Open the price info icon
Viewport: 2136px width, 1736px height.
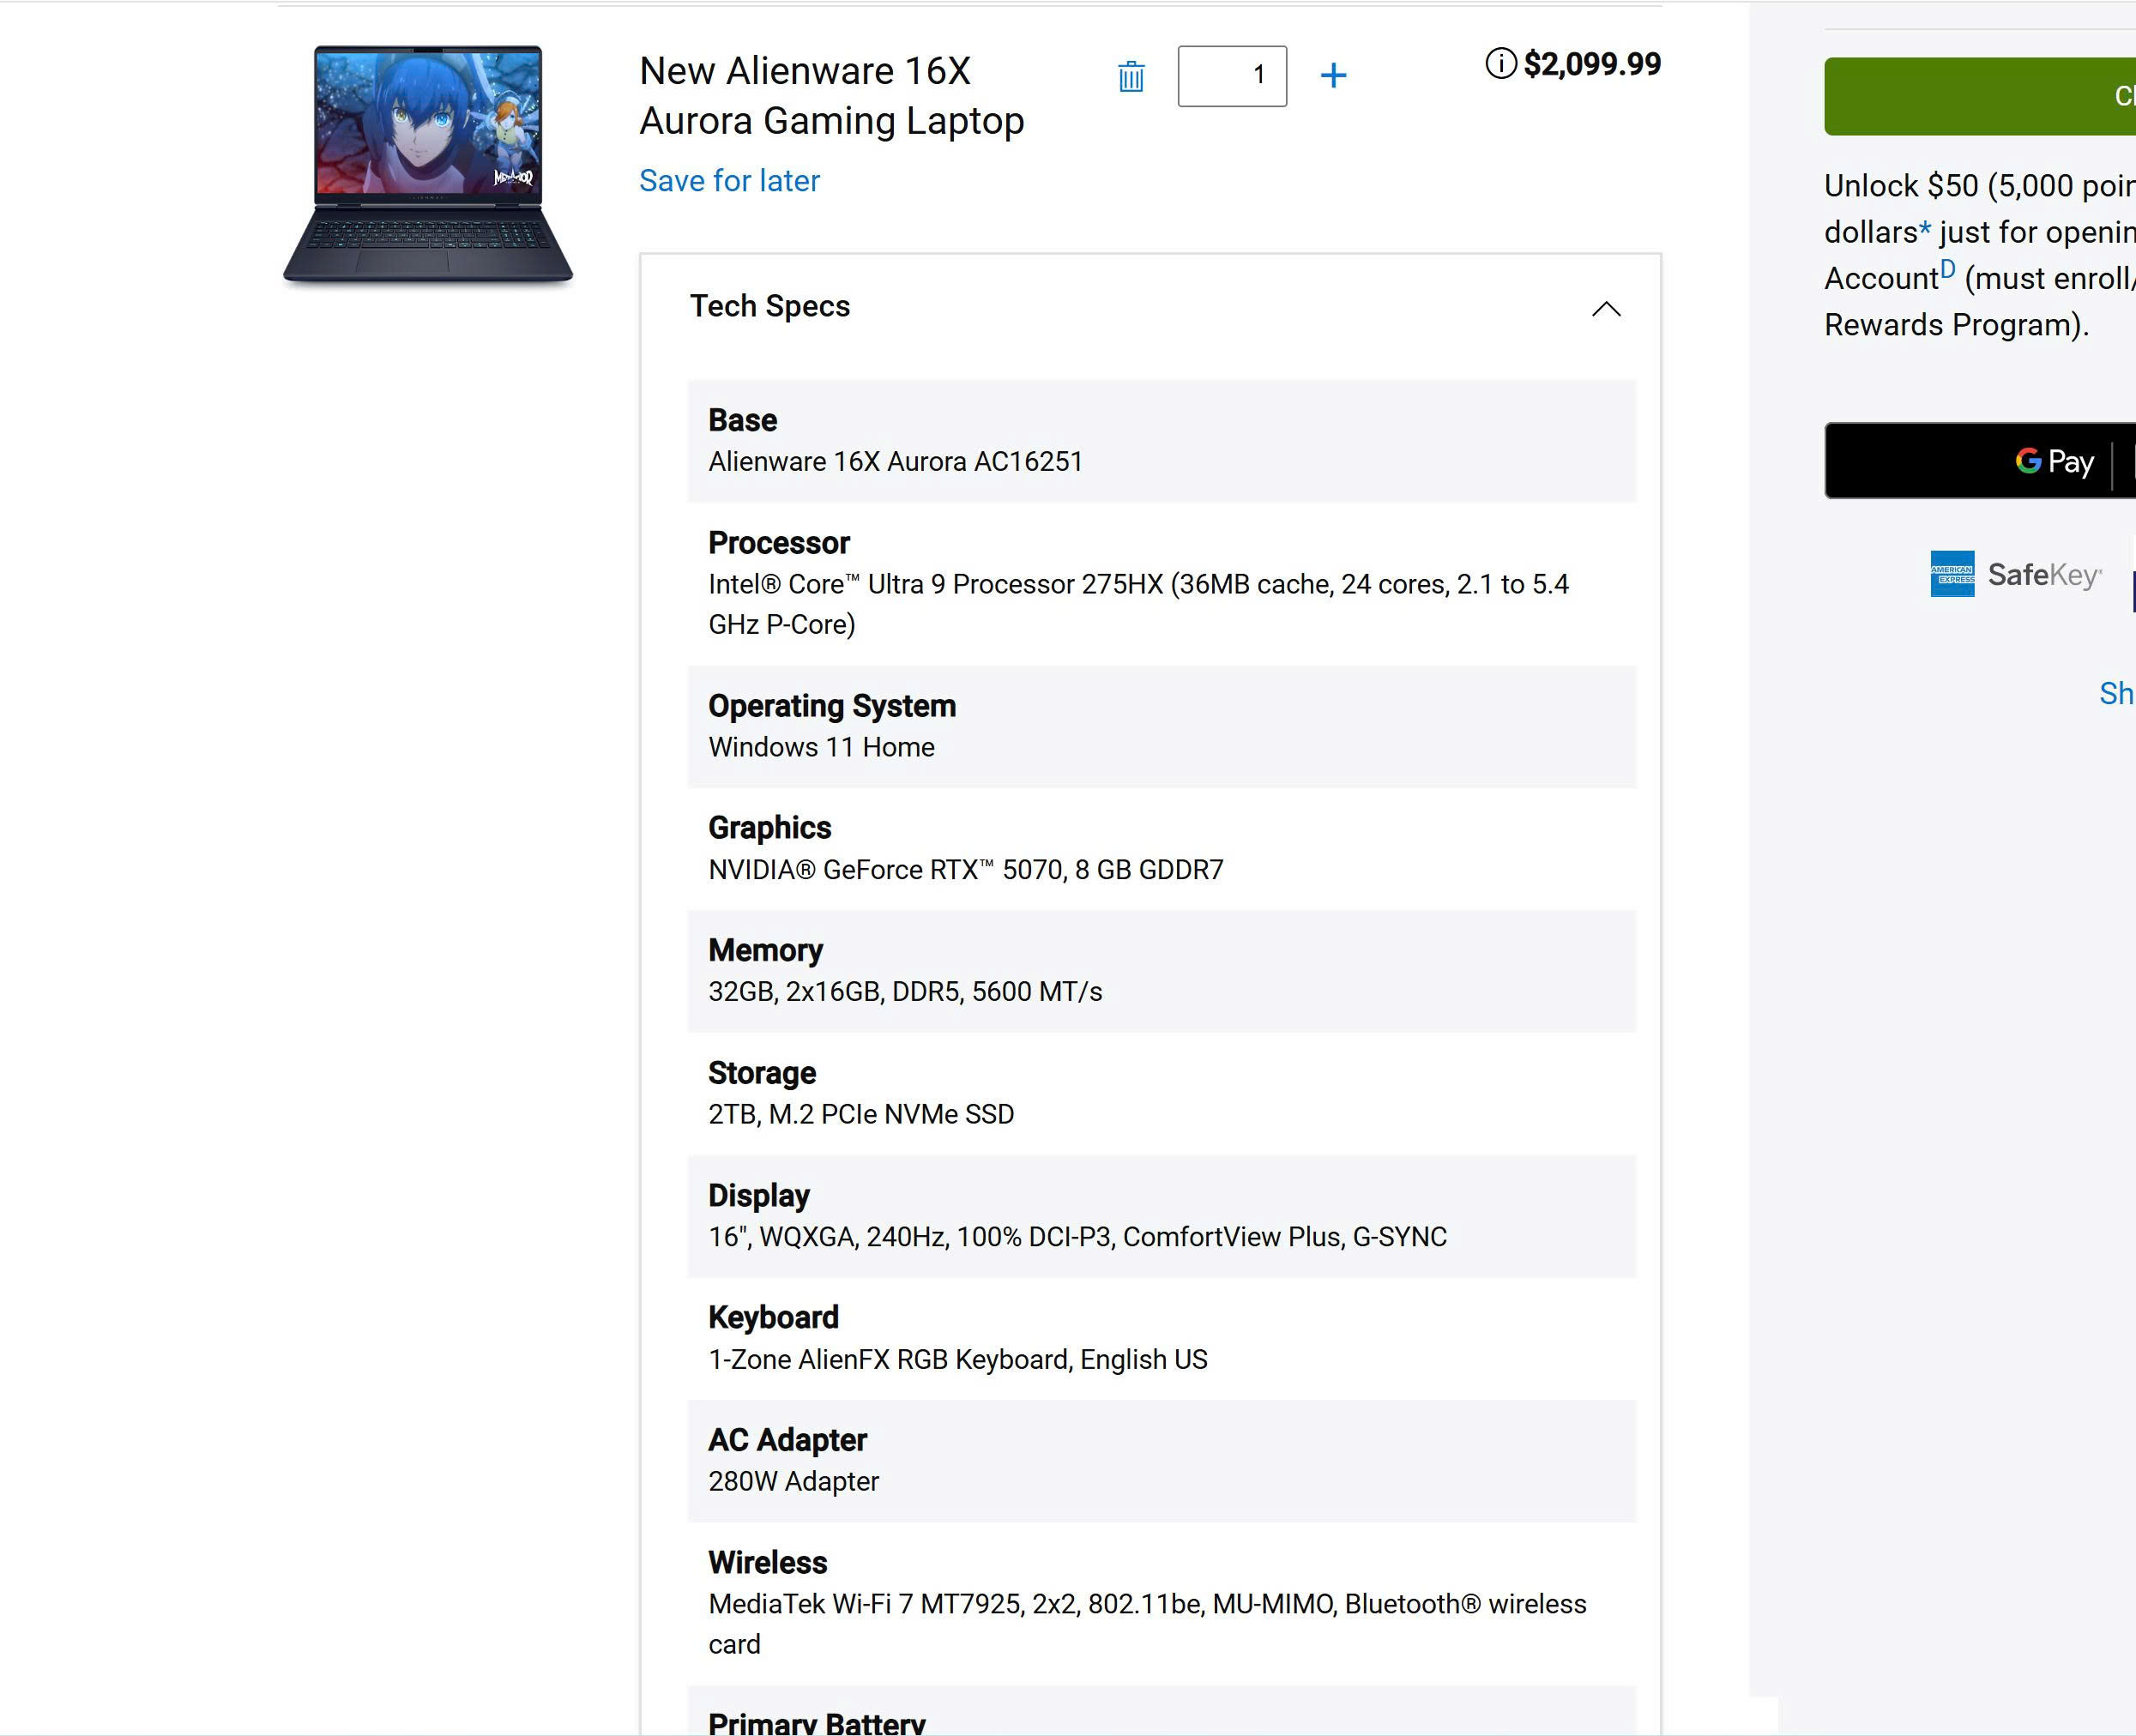(1500, 64)
